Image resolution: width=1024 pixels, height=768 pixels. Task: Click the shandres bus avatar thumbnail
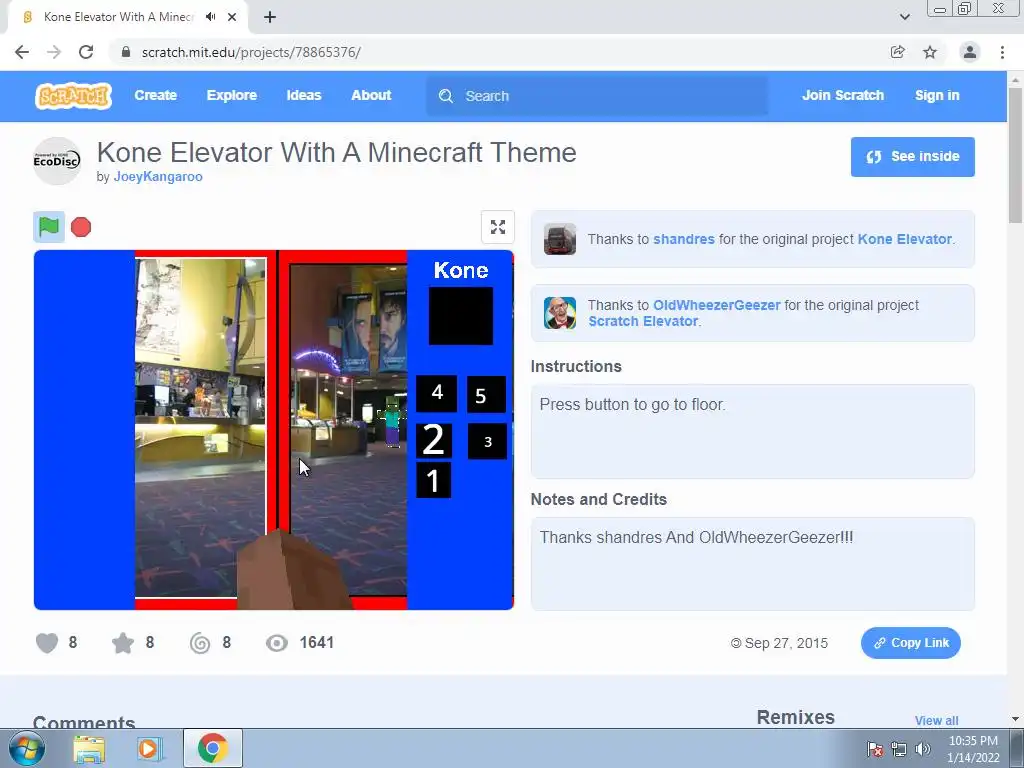(560, 239)
